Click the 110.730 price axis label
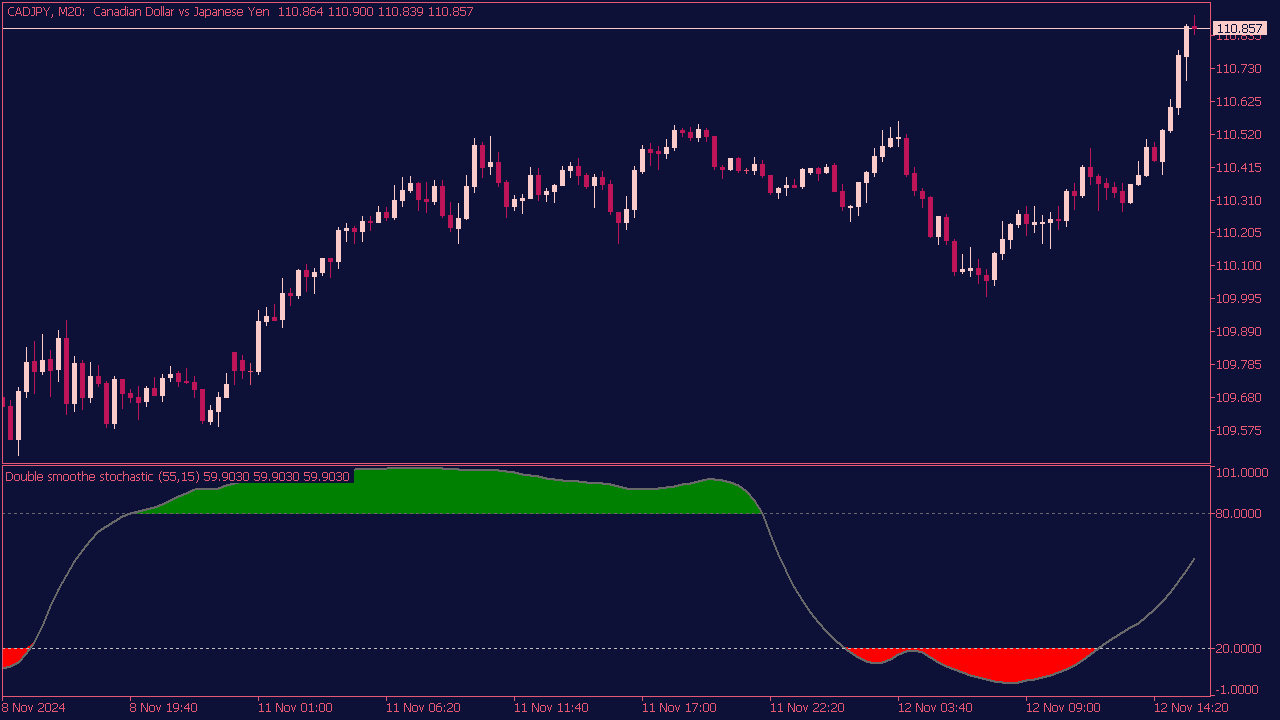1280x720 pixels. pos(1238,68)
